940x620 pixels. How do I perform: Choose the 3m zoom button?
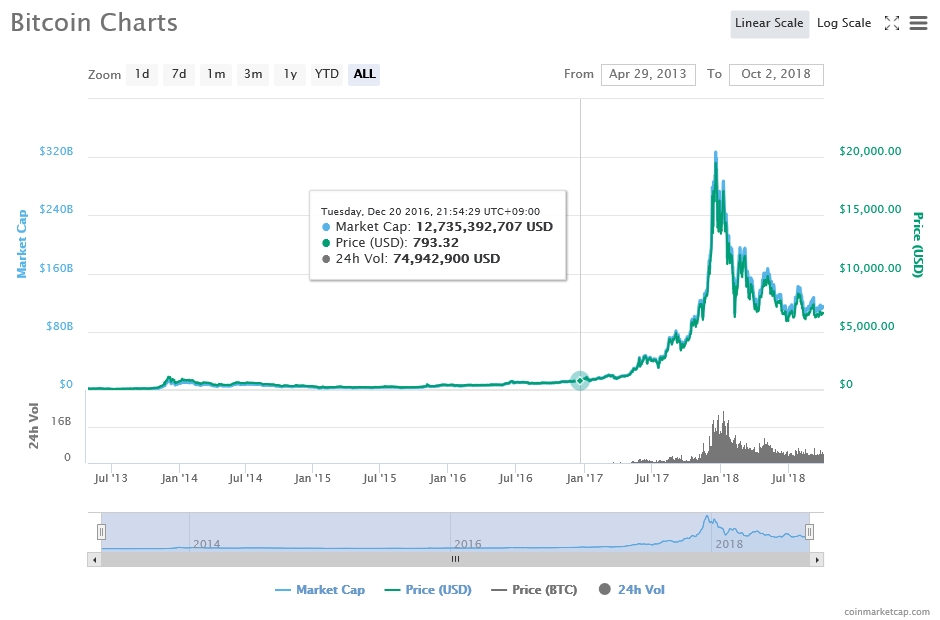pos(253,74)
